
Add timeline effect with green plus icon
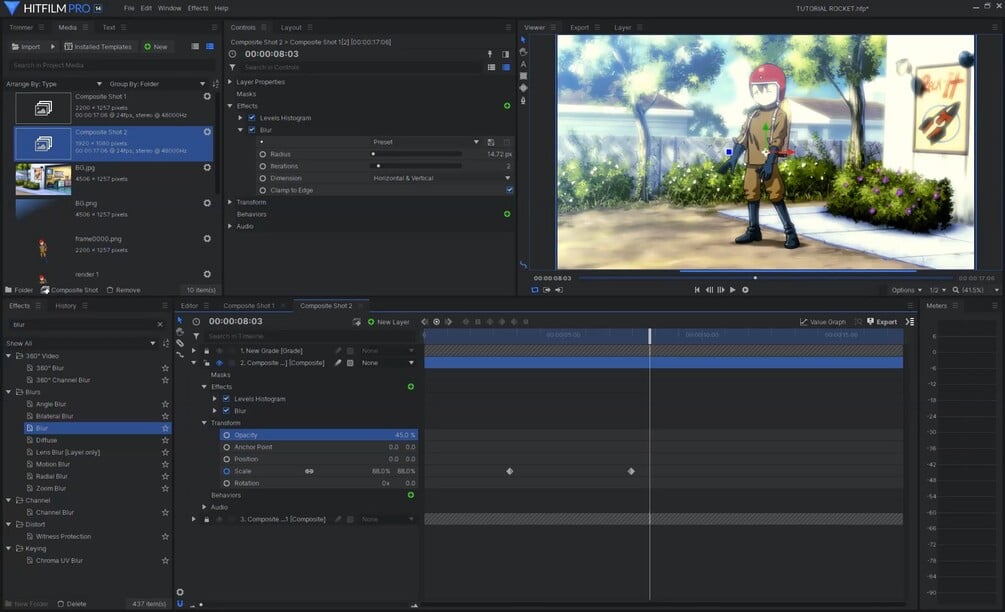click(x=411, y=386)
